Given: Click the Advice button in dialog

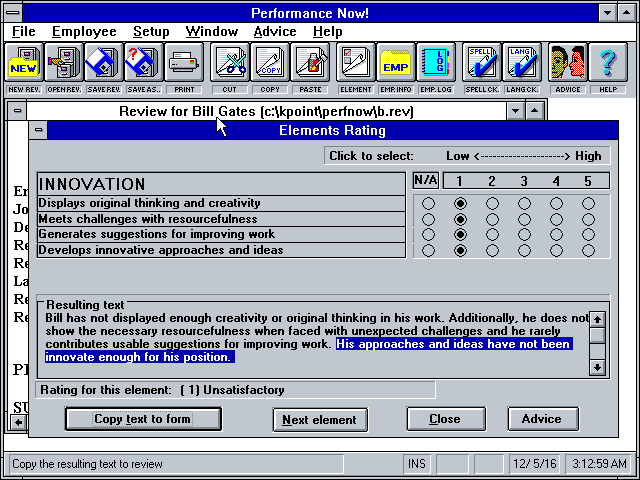Looking at the screenshot, I should pos(543,419).
